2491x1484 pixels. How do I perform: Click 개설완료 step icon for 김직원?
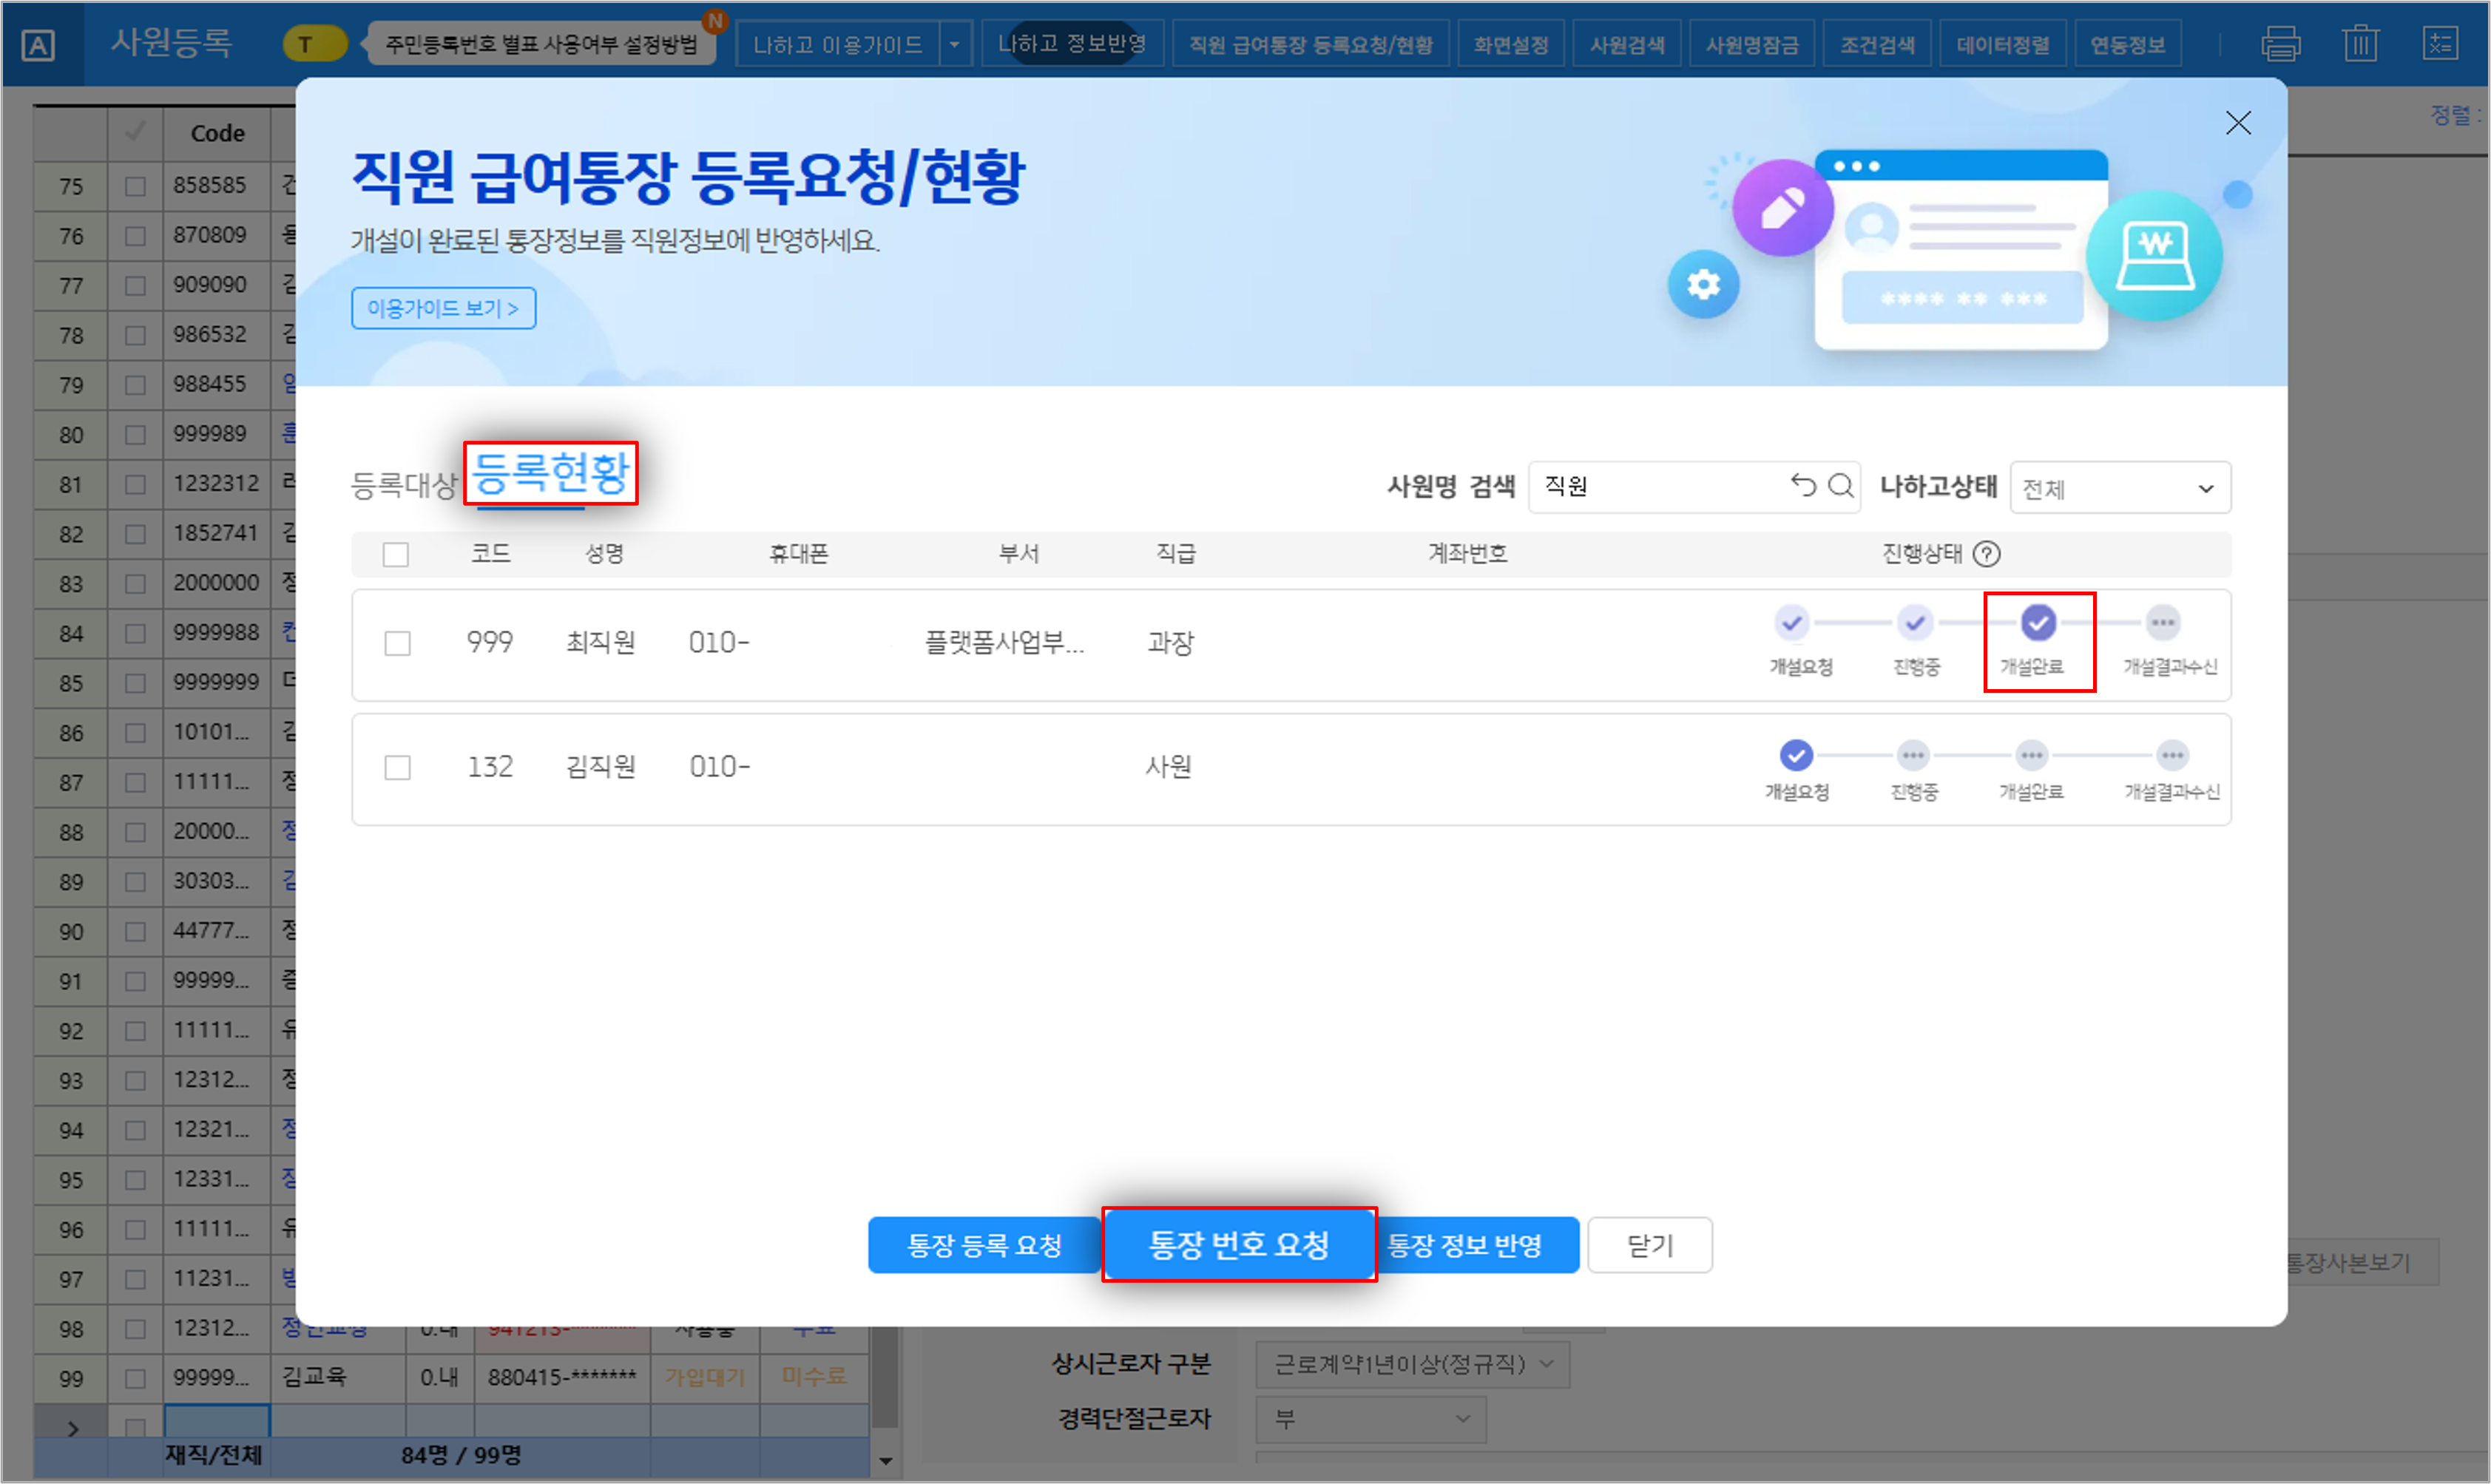point(2031,755)
